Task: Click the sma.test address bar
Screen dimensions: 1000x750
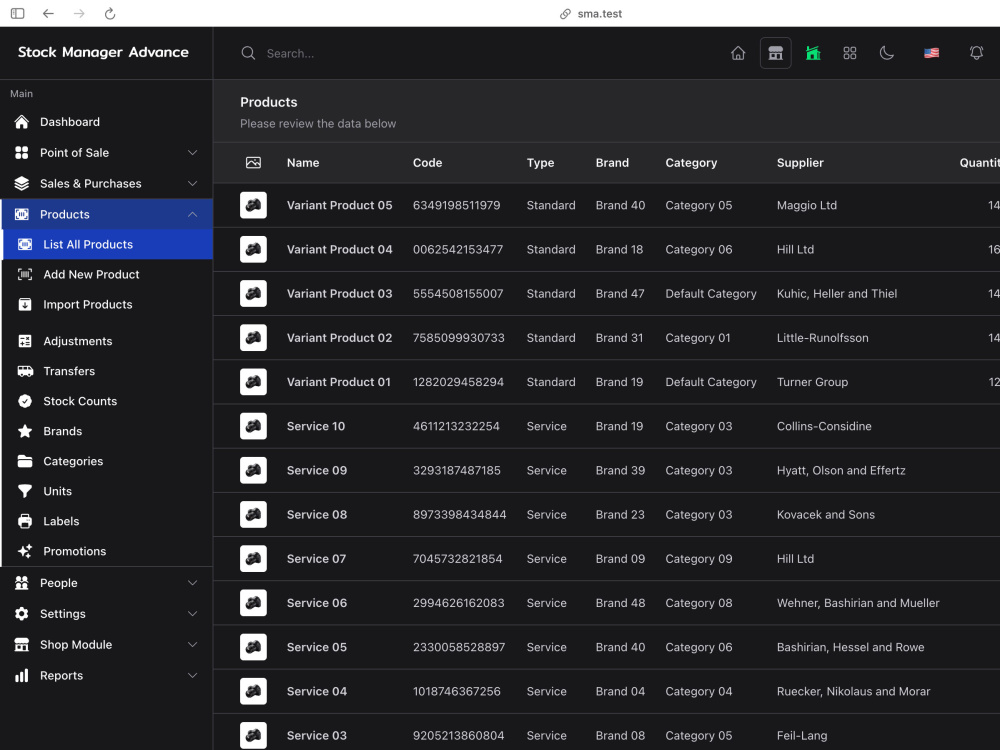Action: coord(591,13)
